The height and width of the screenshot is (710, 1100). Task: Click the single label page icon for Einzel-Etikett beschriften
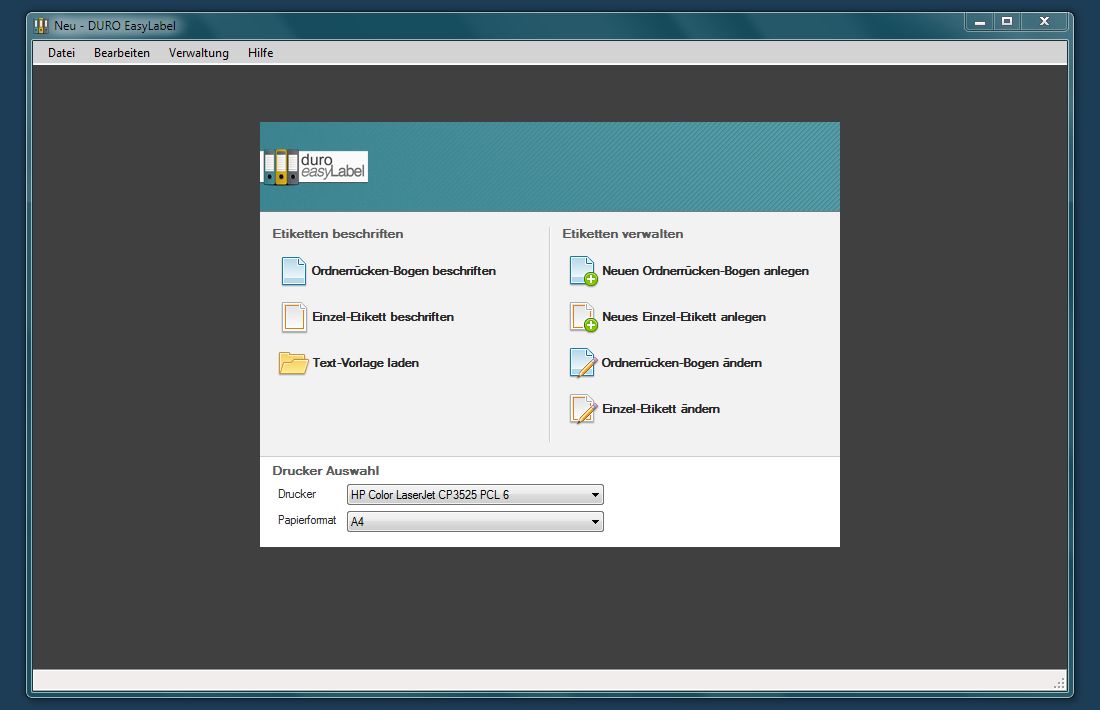tap(294, 317)
